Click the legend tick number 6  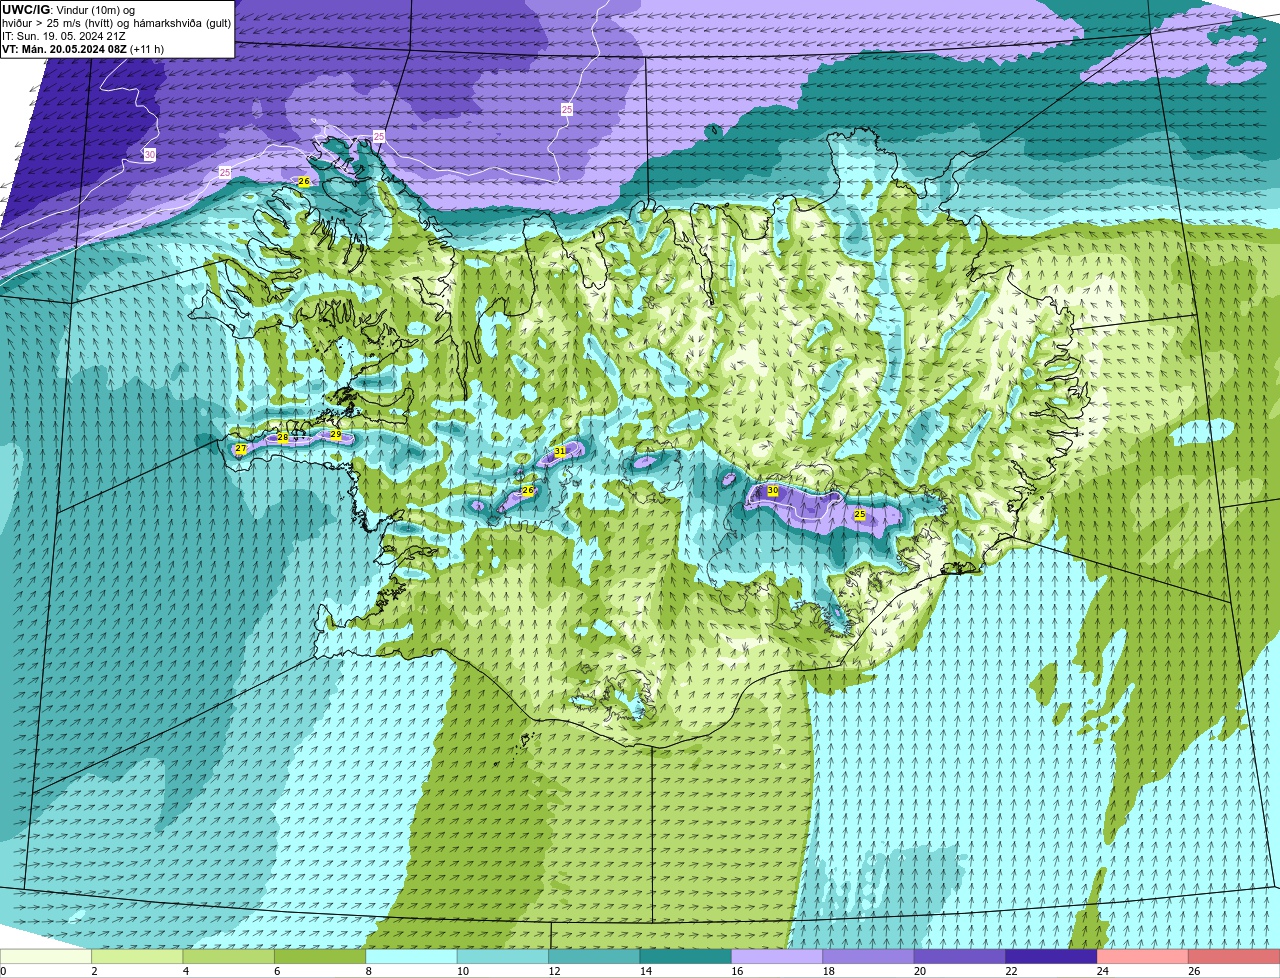(278, 971)
